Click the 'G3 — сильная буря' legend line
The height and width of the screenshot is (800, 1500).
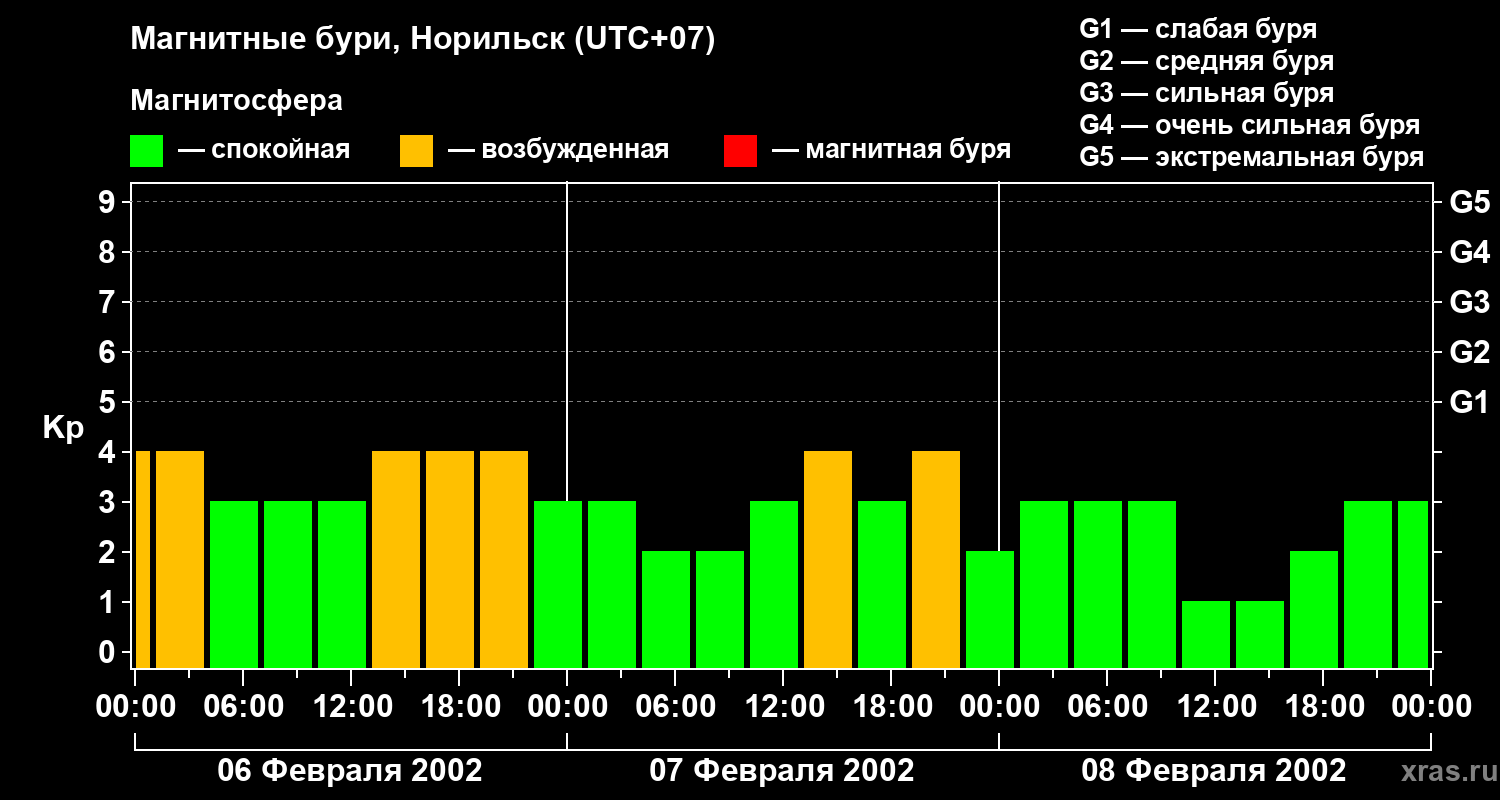coord(1206,93)
